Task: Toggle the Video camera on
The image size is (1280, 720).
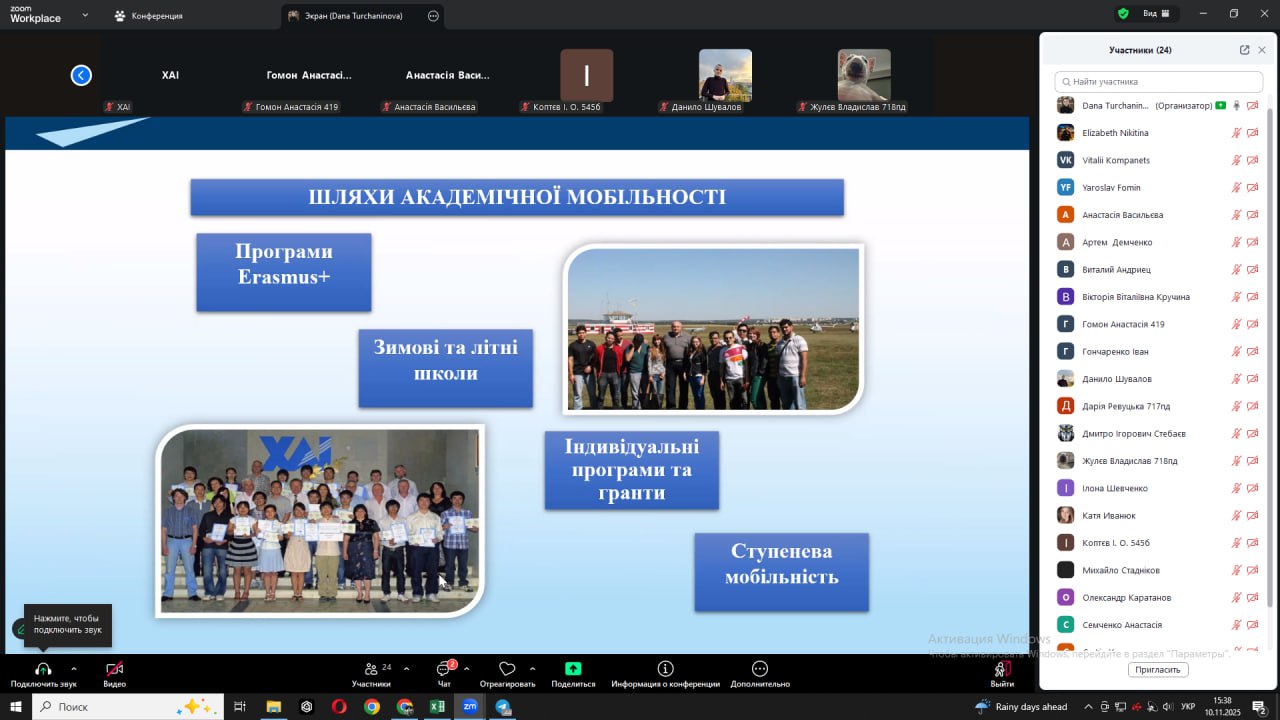Action: (x=114, y=669)
